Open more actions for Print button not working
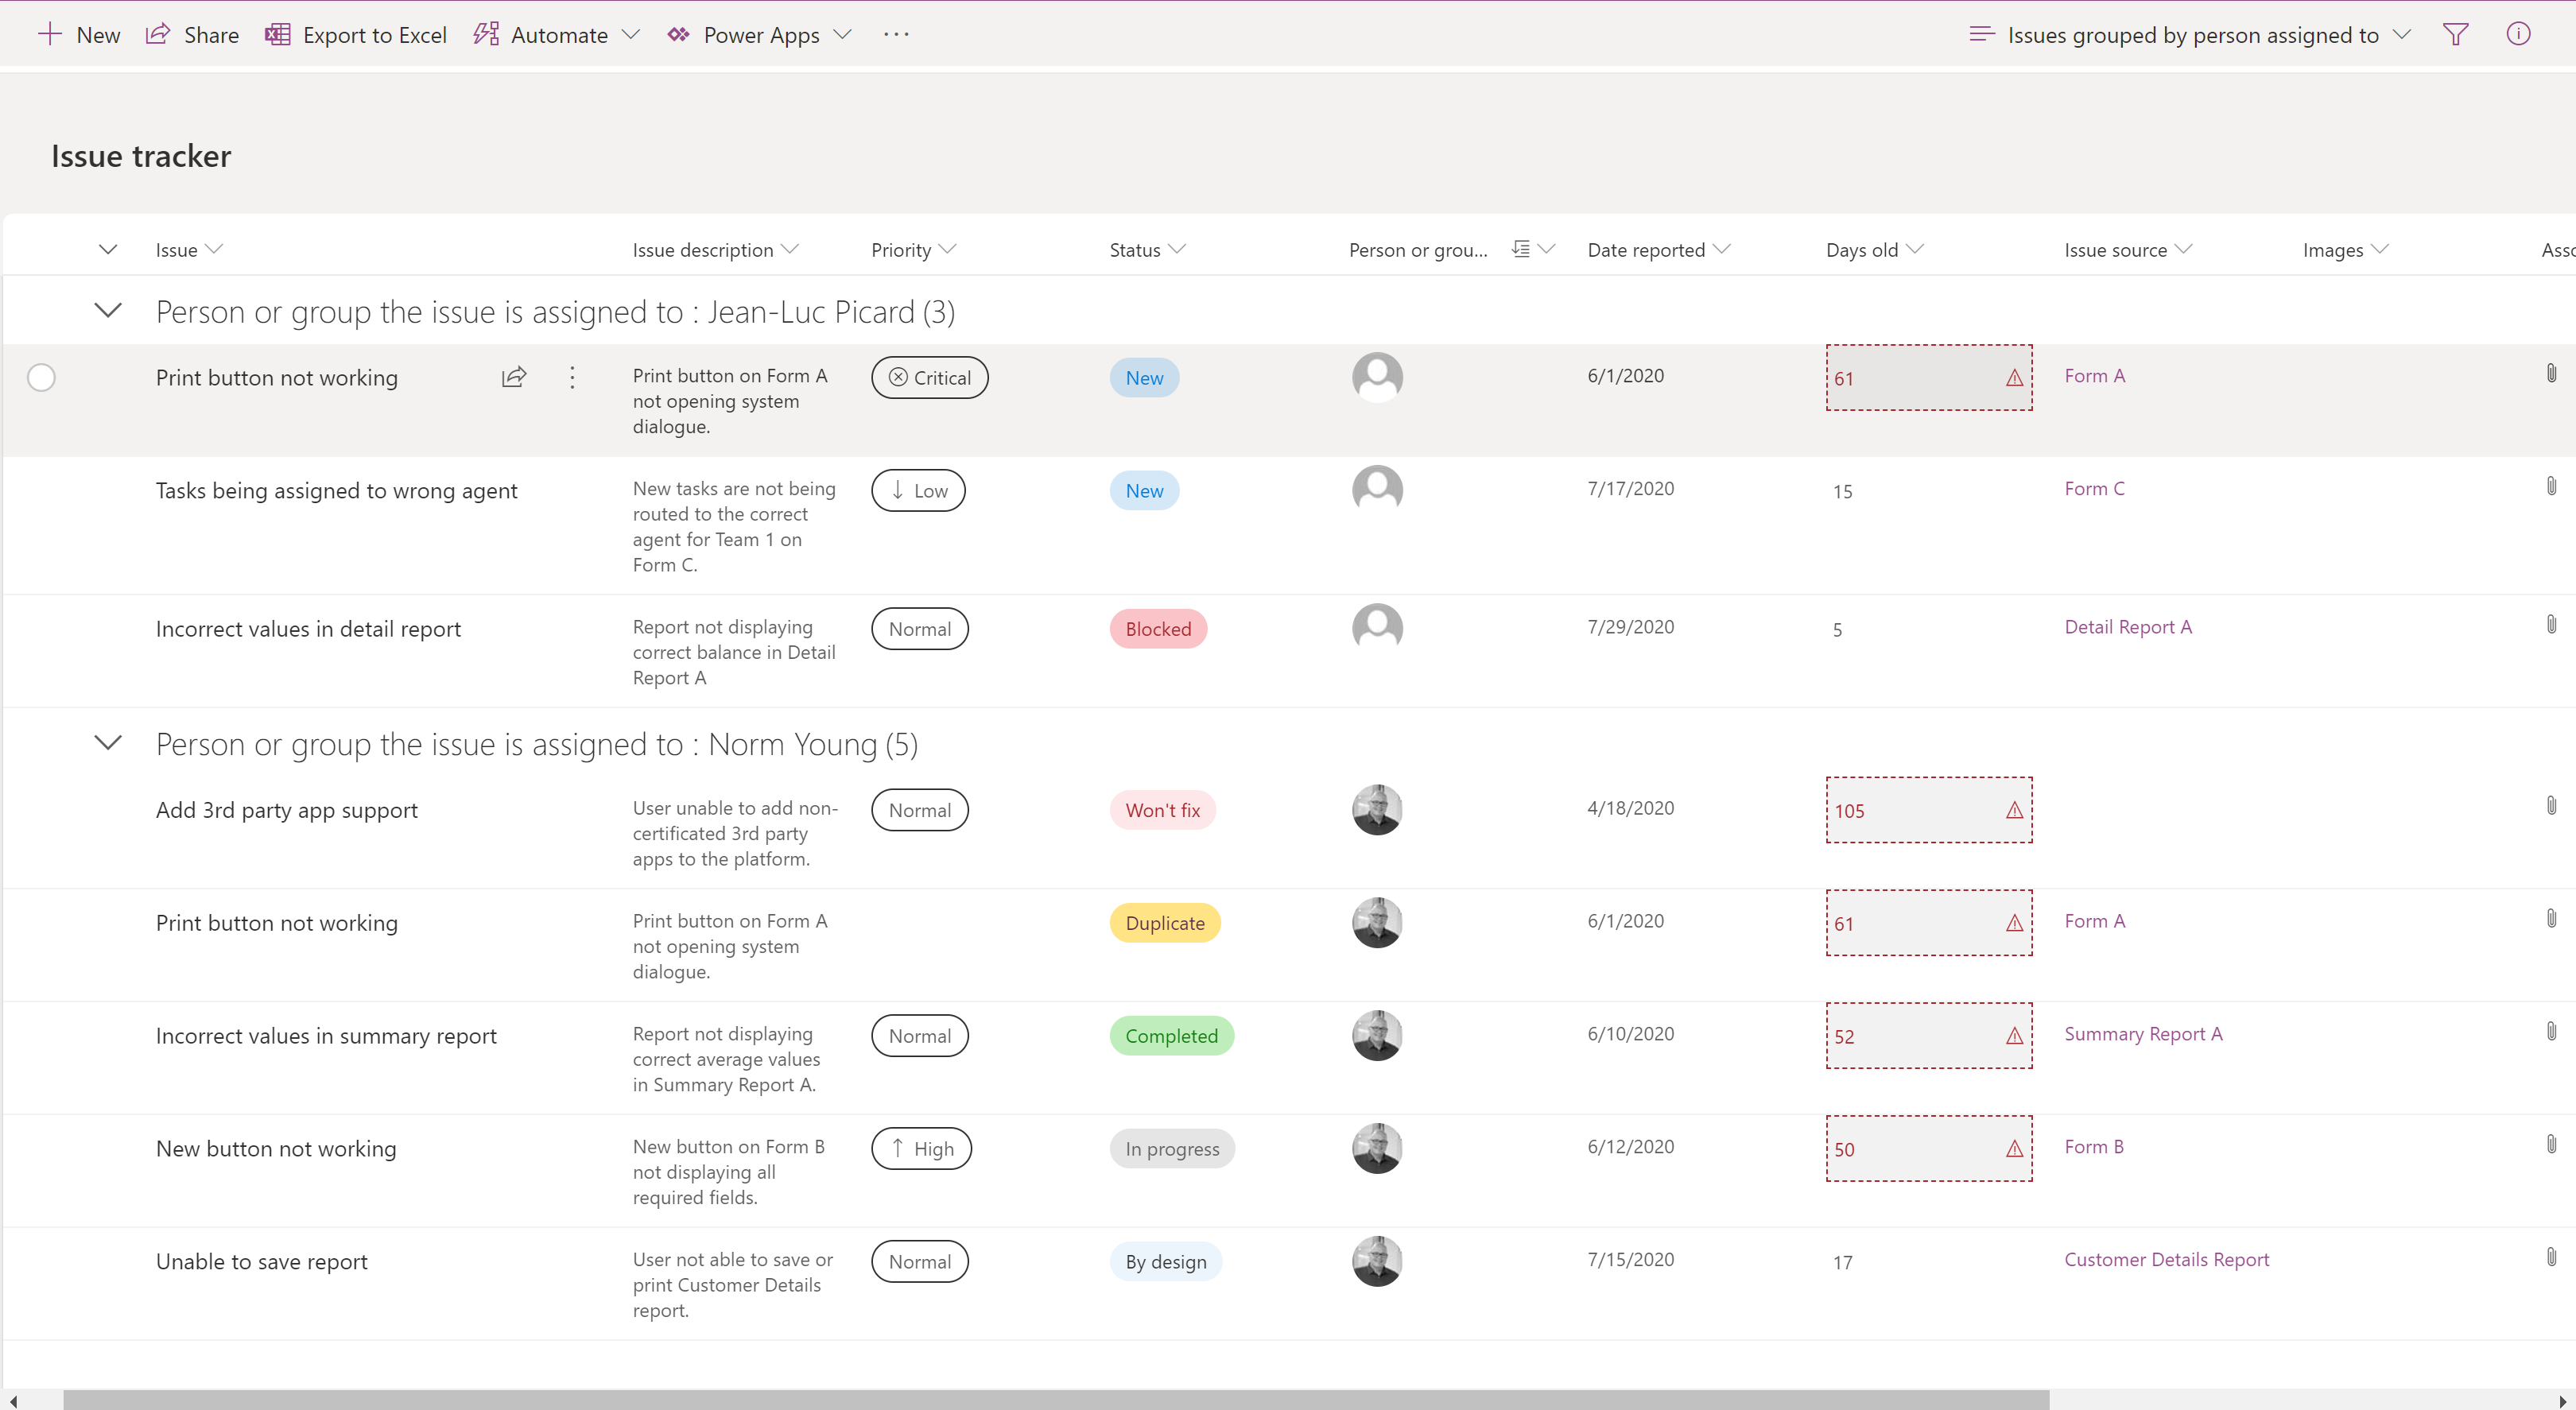The width and height of the screenshot is (2576, 1410). point(571,377)
